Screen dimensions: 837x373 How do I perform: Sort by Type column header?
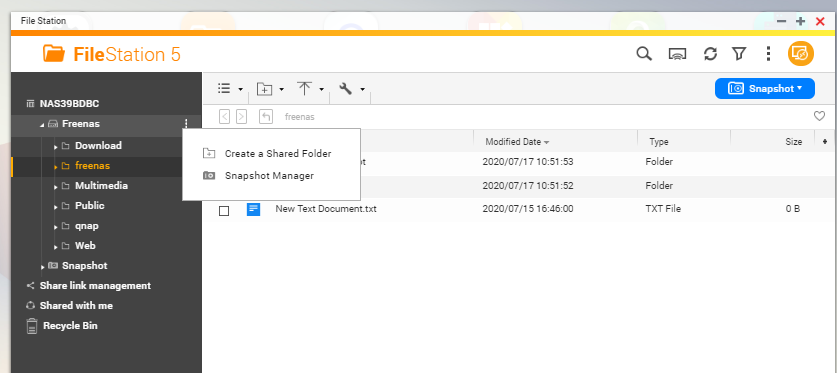point(659,142)
